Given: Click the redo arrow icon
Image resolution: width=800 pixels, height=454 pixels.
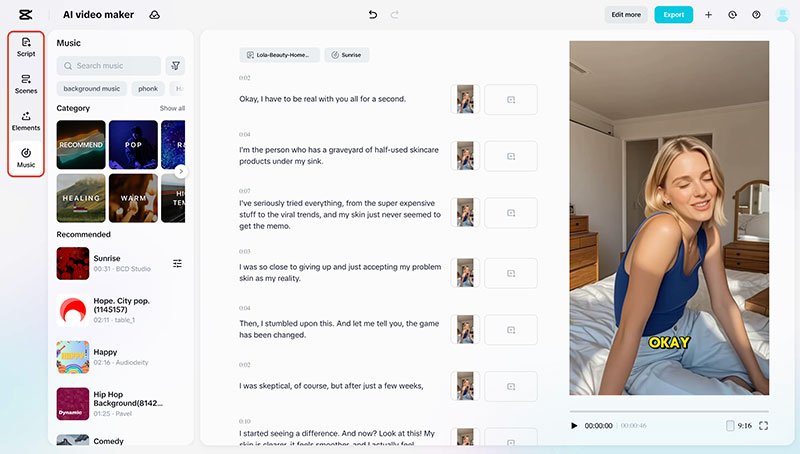Looking at the screenshot, I should coord(394,15).
